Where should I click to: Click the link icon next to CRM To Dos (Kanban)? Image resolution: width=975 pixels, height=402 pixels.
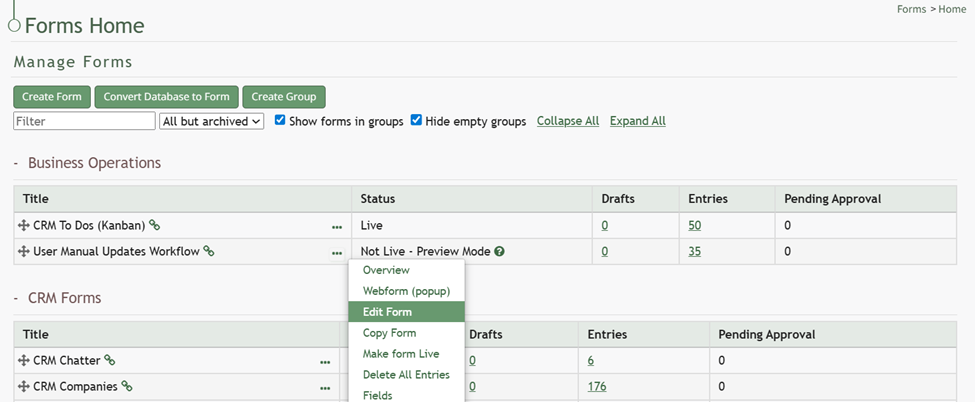155,226
